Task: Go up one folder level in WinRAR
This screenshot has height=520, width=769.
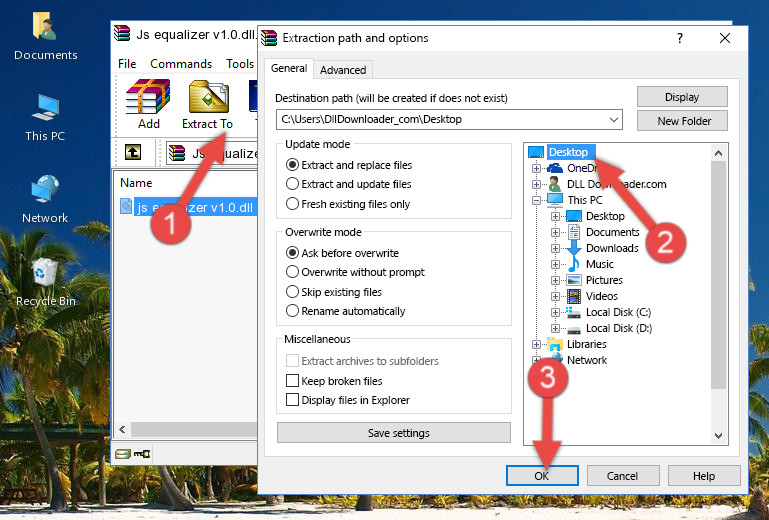Action: click(x=133, y=152)
